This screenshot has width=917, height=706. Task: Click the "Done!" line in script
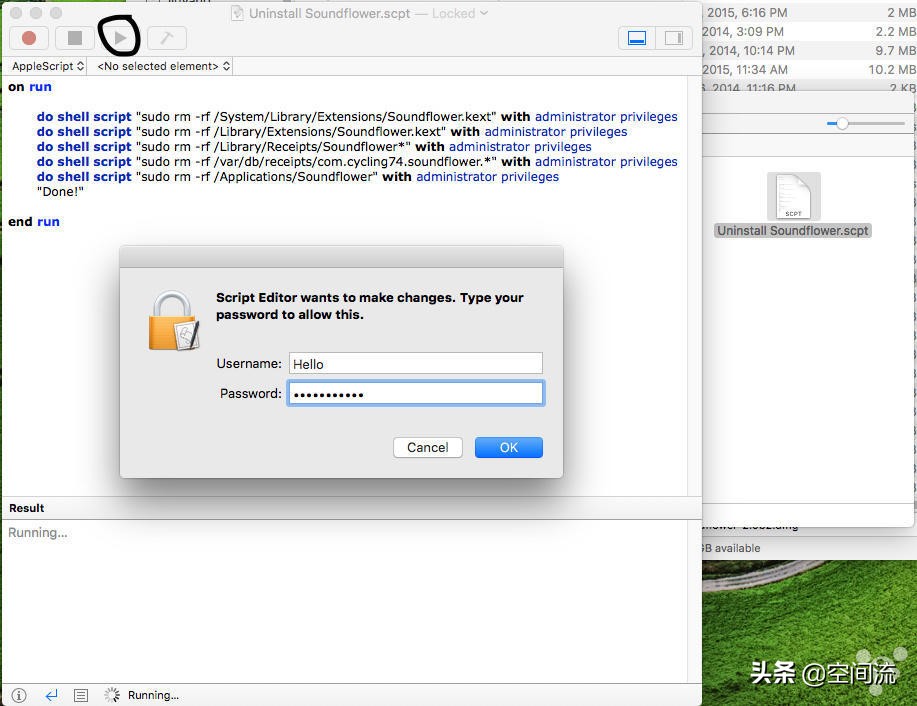pyautogui.click(x=60, y=191)
